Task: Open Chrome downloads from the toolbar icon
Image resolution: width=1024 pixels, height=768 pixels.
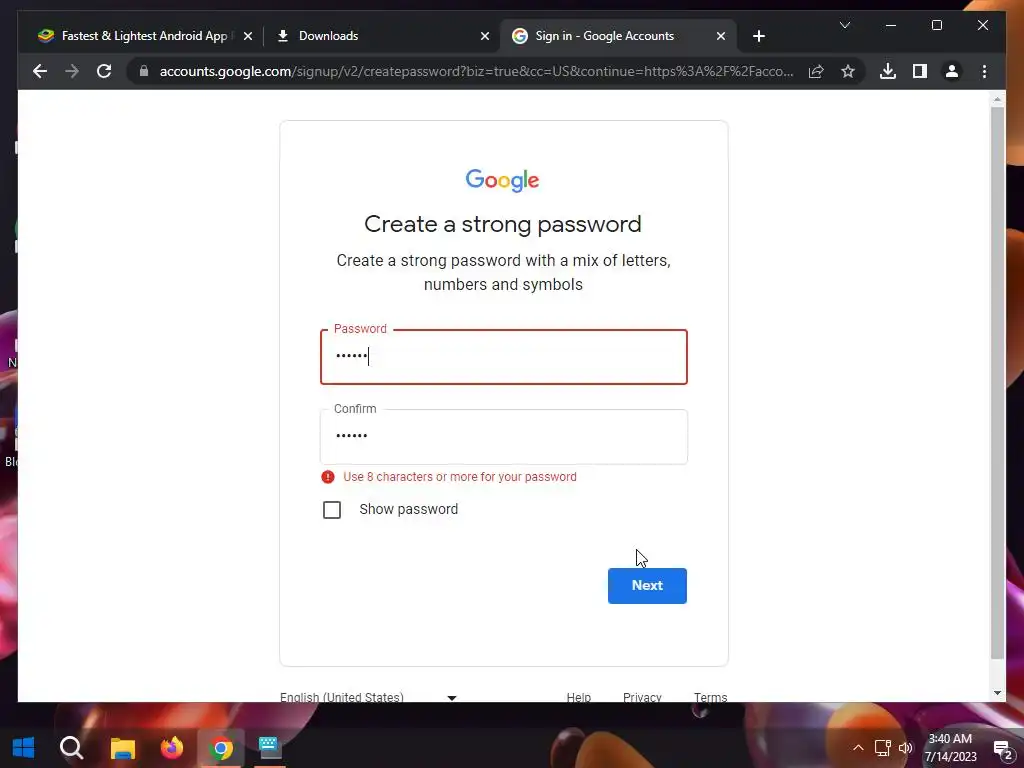Action: pyautogui.click(x=888, y=71)
